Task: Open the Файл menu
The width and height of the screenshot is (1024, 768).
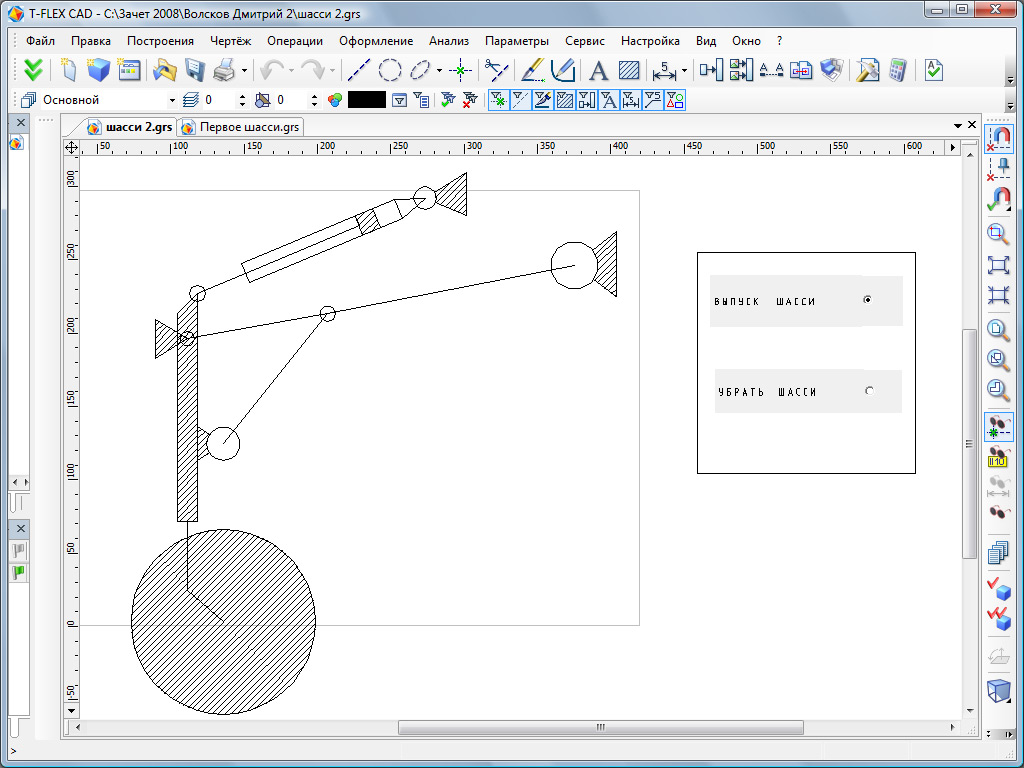Action: 40,40
